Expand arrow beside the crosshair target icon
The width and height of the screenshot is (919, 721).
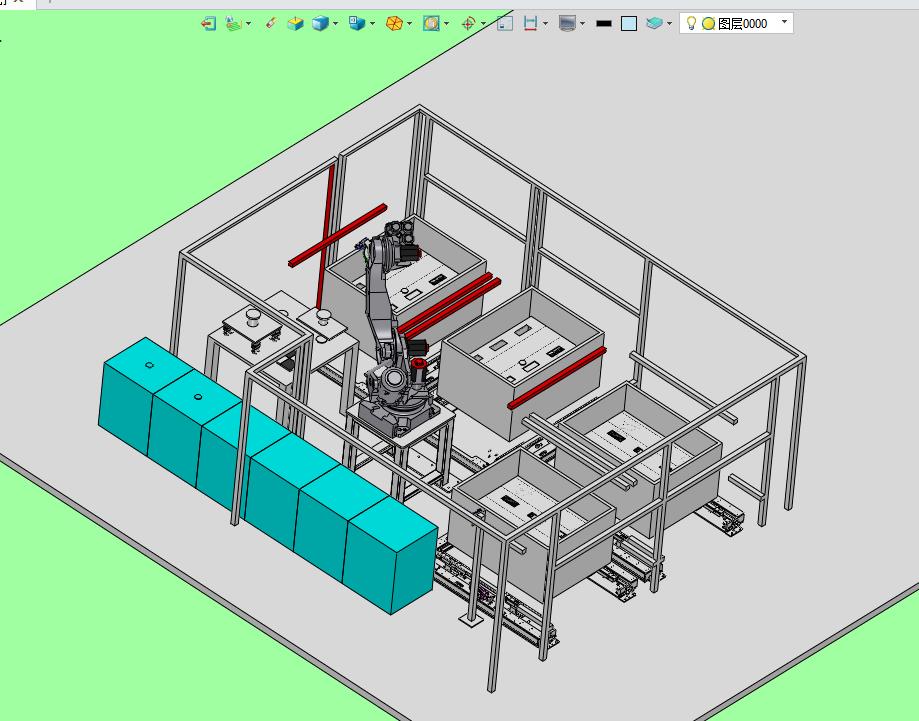(x=483, y=24)
